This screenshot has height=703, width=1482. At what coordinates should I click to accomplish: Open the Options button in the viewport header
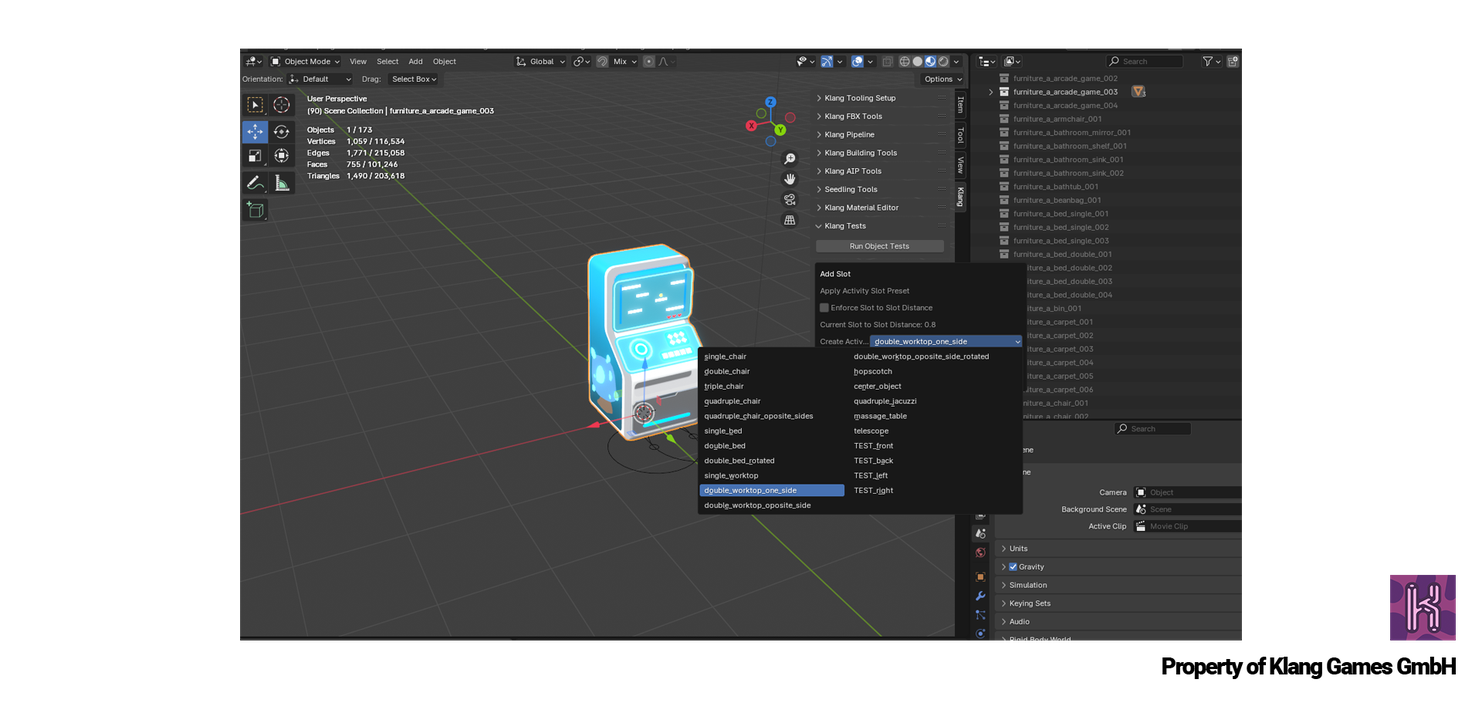(x=942, y=79)
